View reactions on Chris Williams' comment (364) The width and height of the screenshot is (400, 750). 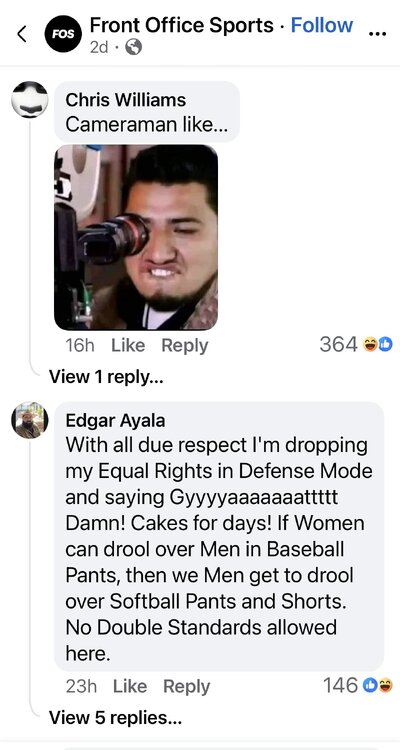(356, 344)
